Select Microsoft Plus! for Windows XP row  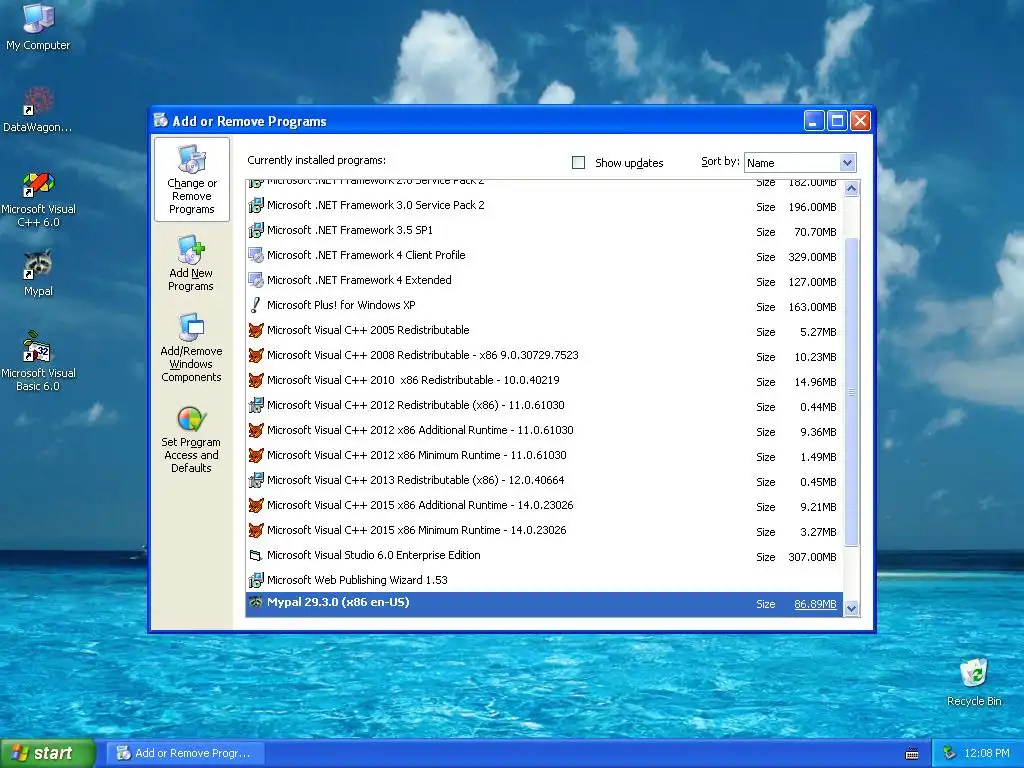coord(544,306)
